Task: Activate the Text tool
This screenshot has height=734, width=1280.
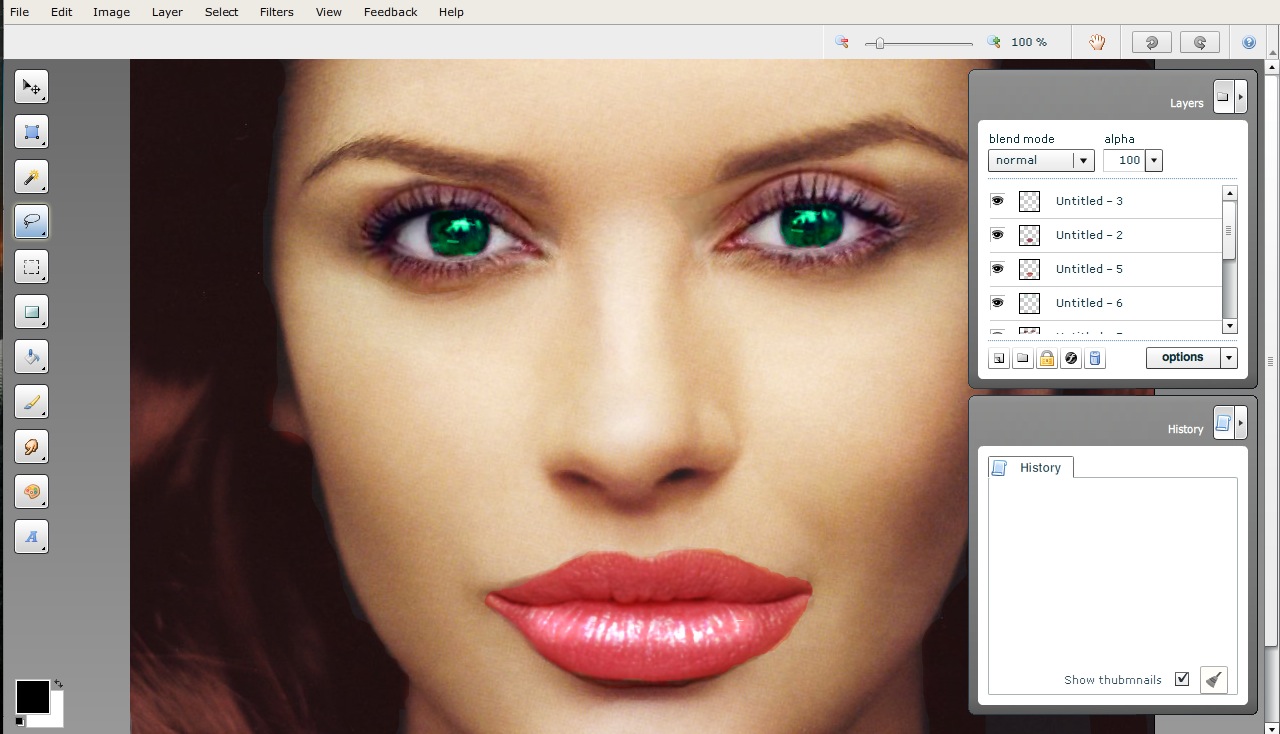Action: click(x=31, y=537)
